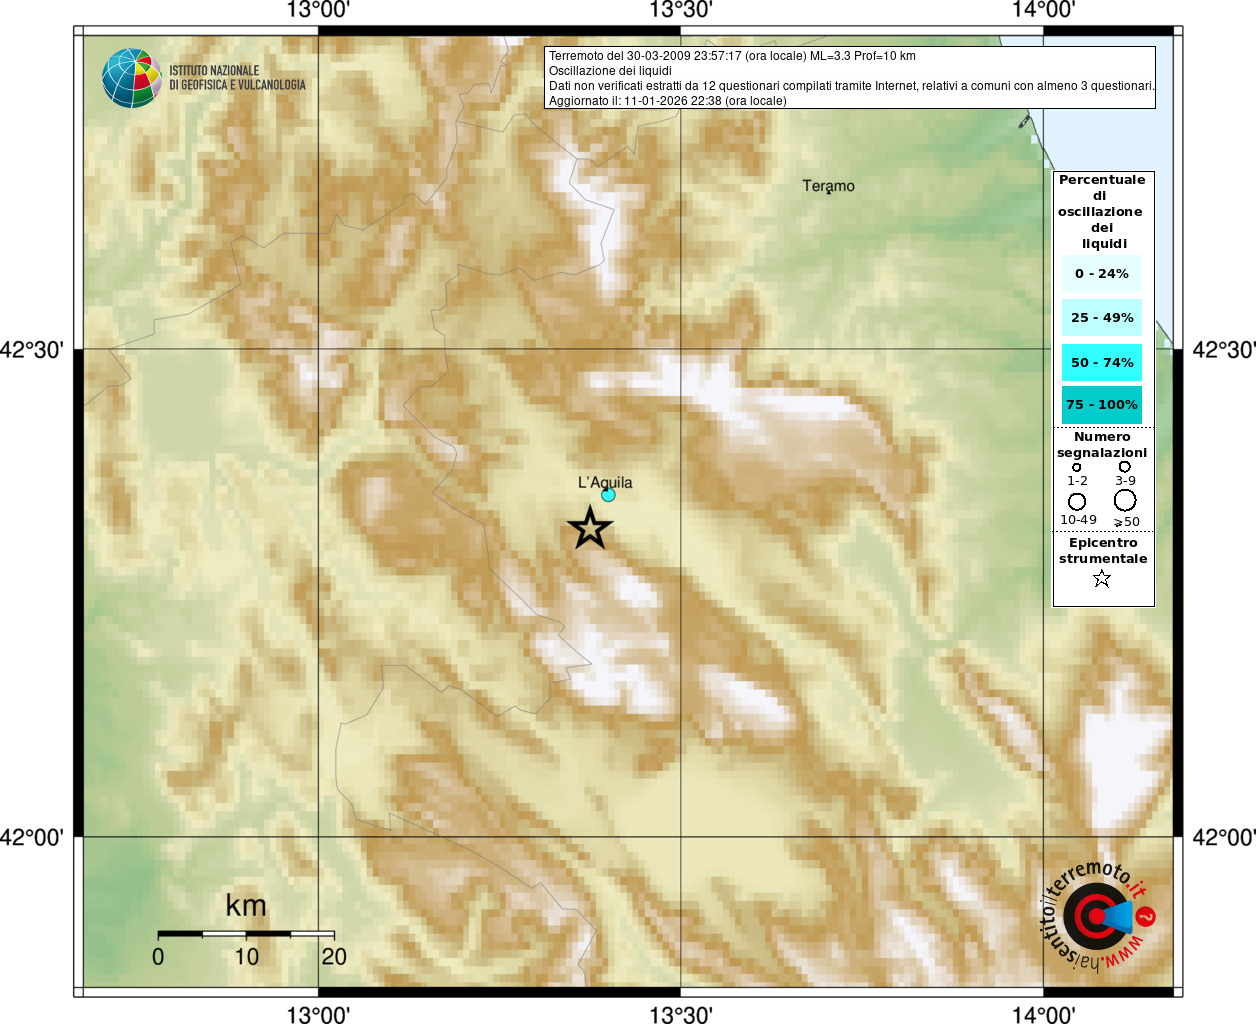Click the Percentuale di oscillazione legend title
1256x1024 pixels.
click(x=1101, y=212)
